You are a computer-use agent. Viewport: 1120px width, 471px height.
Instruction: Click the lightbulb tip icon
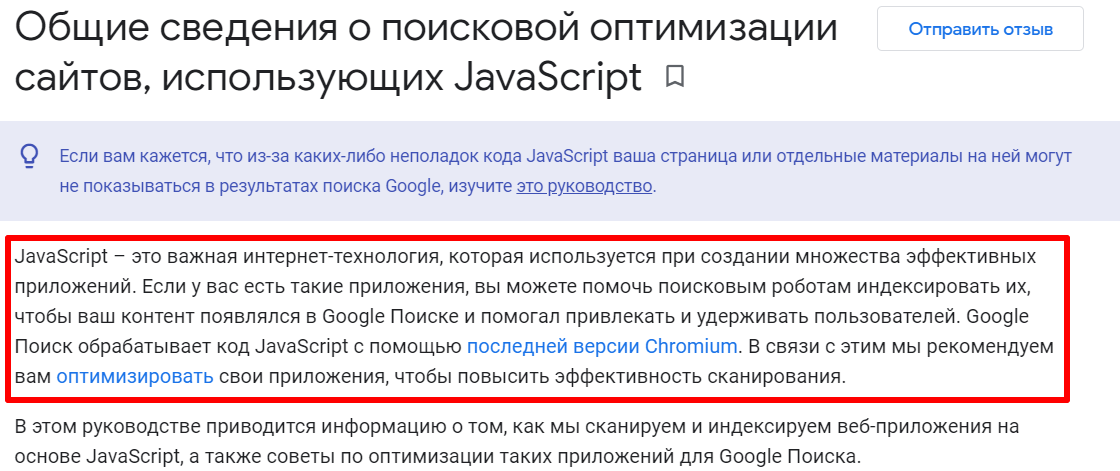point(30,156)
